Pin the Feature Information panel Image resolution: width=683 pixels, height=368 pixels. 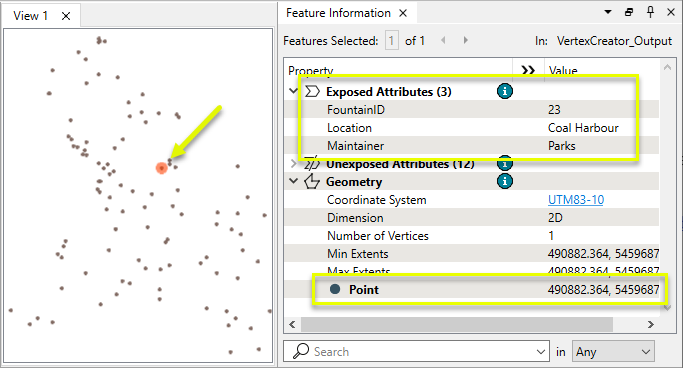click(x=650, y=13)
